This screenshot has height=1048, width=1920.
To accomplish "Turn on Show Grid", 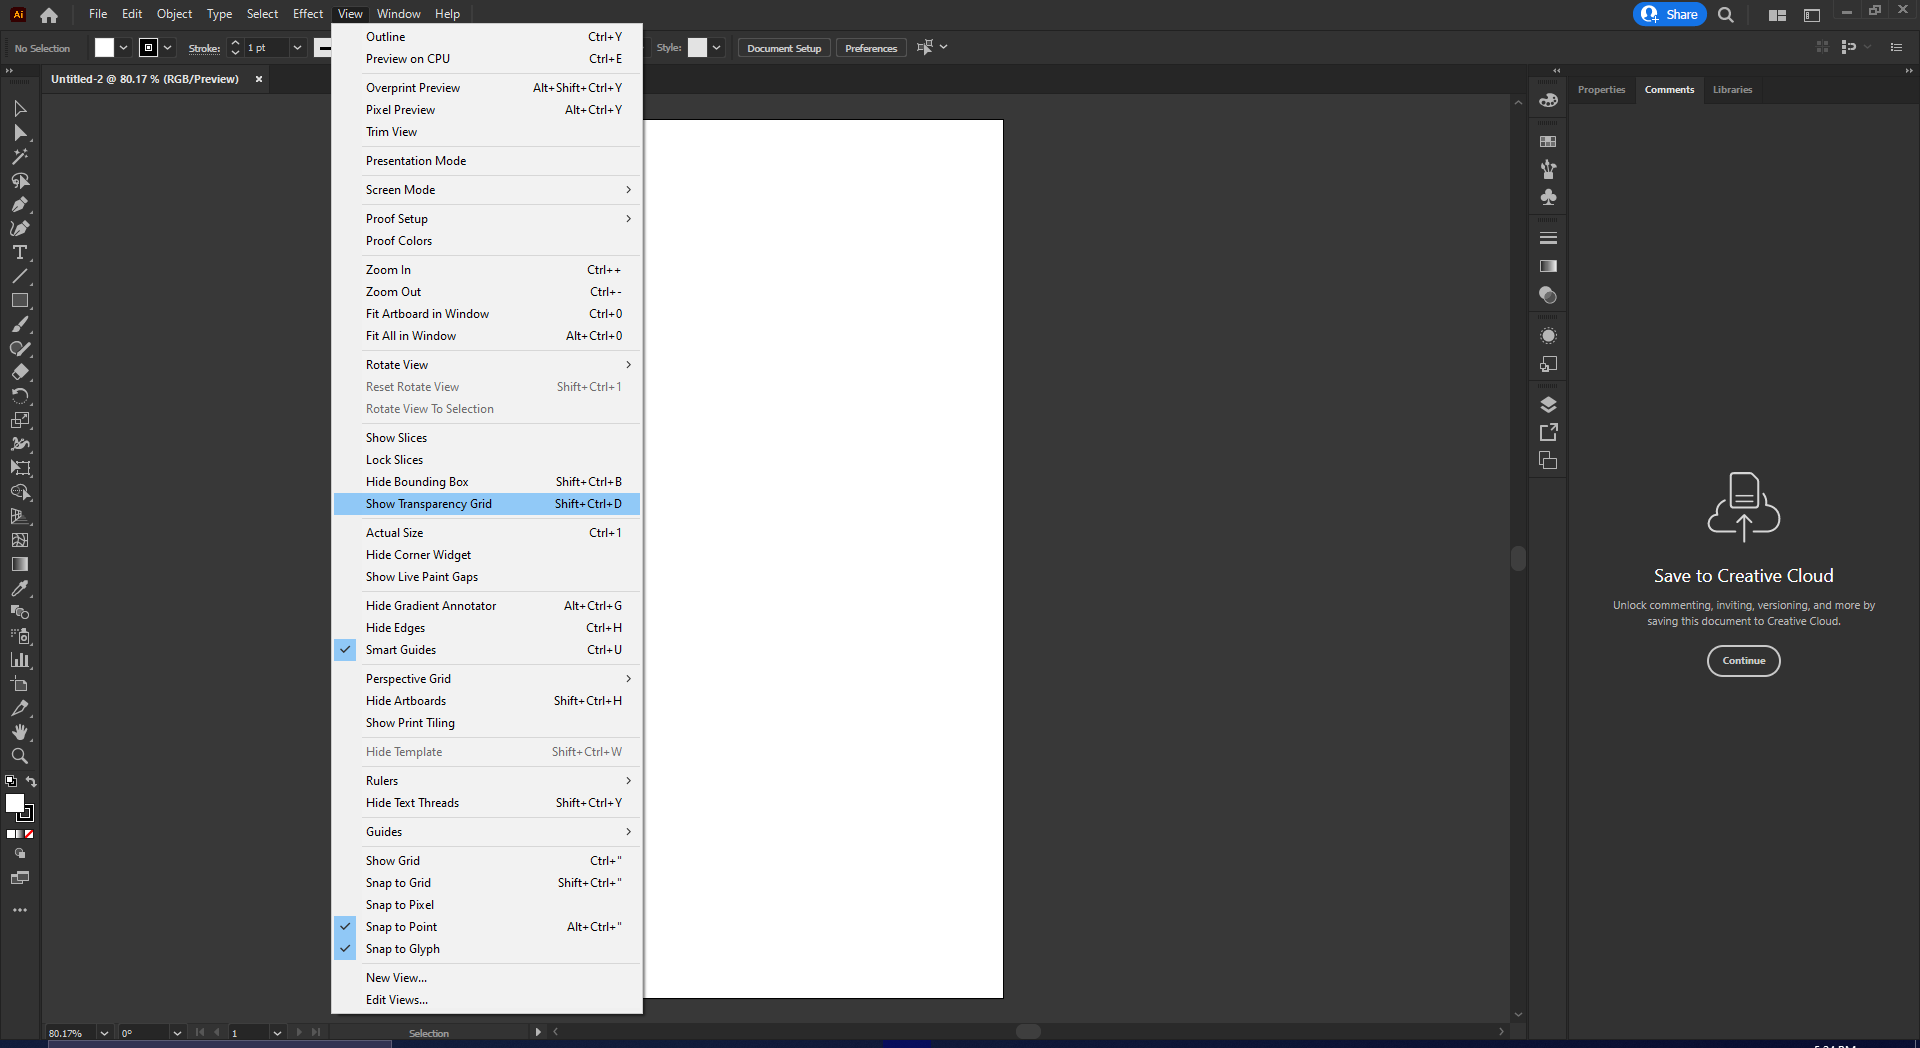I will 487,861.
